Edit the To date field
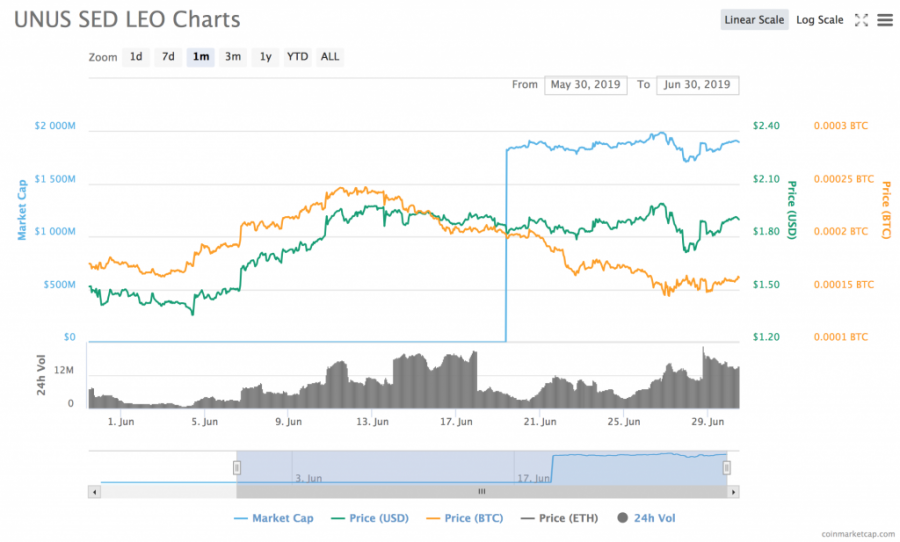Screen dimensions: 900x542 point(697,85)
